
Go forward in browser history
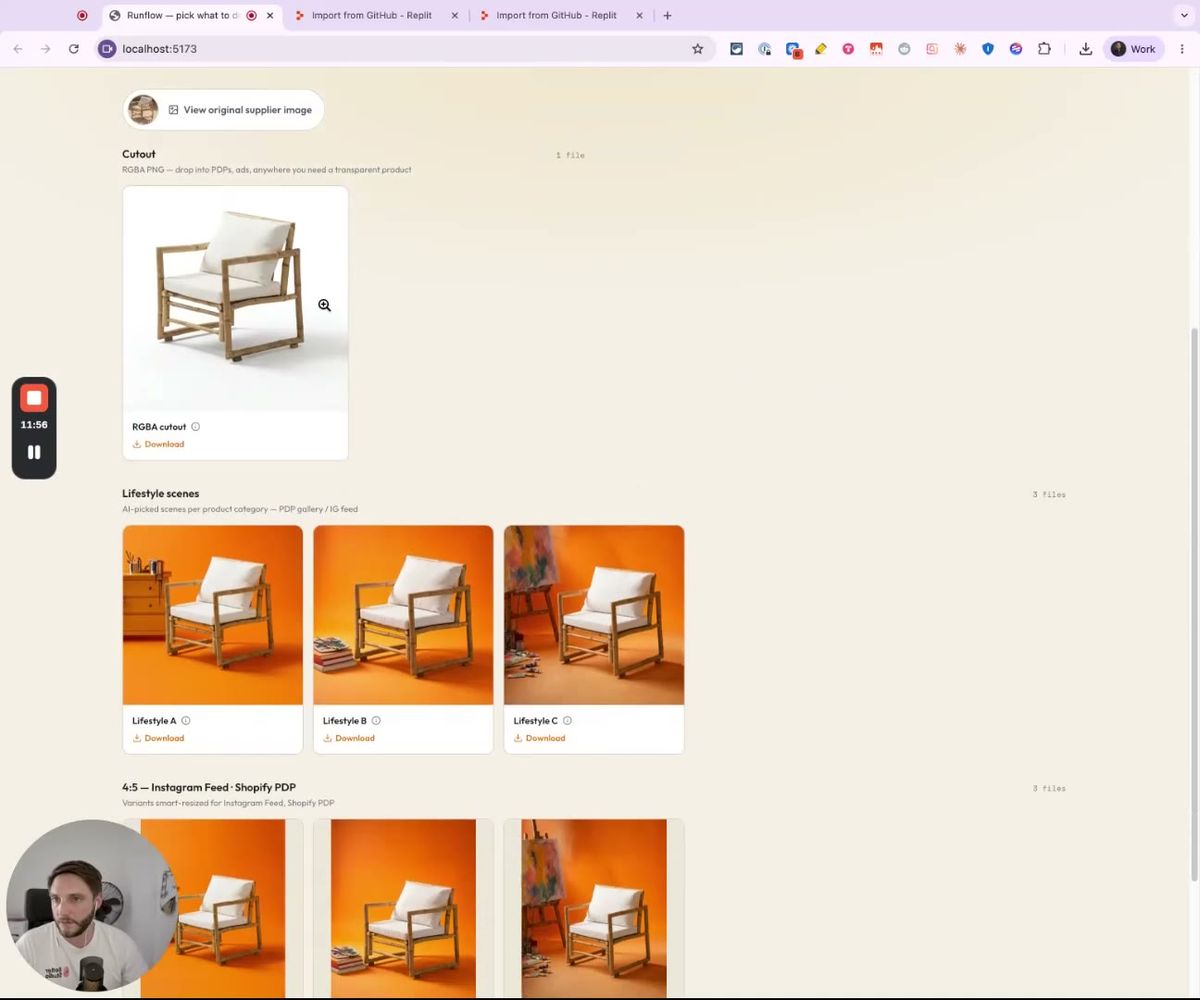pyautogui.click(x=45, y=49)
